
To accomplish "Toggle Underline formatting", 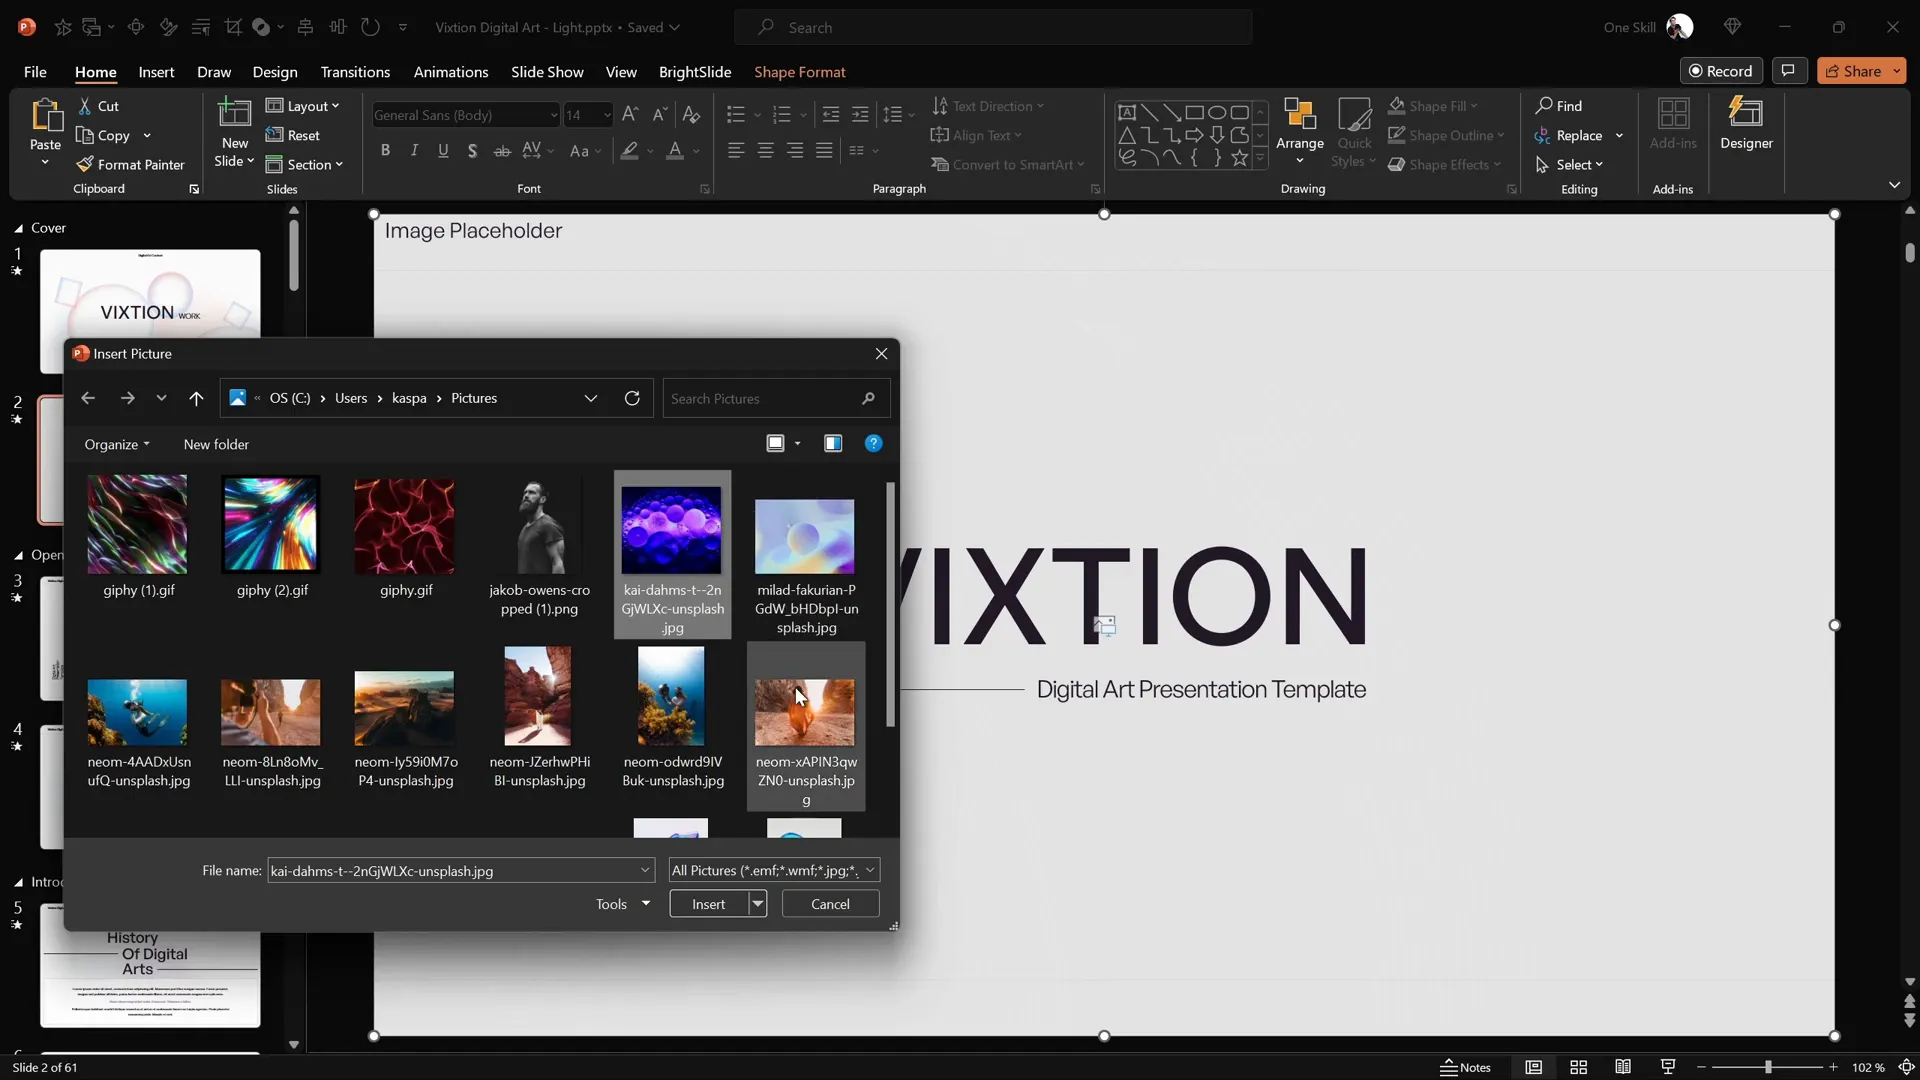I will (x=443, y=151).
